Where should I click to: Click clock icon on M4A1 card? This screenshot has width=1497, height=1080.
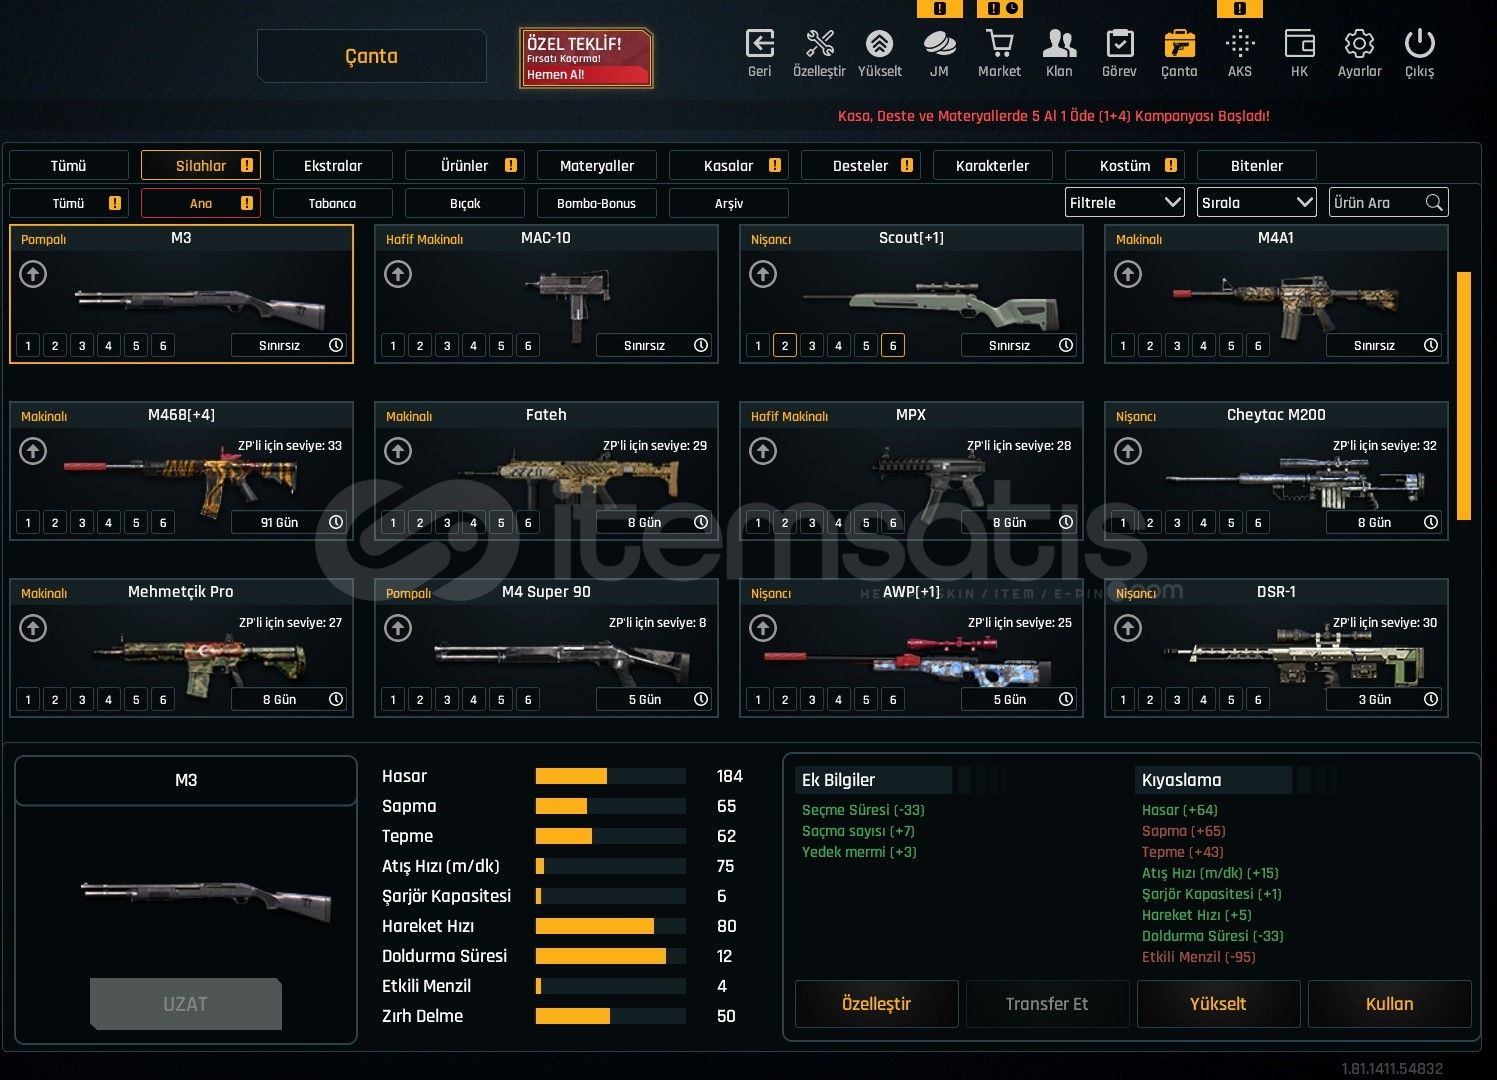1431,345
